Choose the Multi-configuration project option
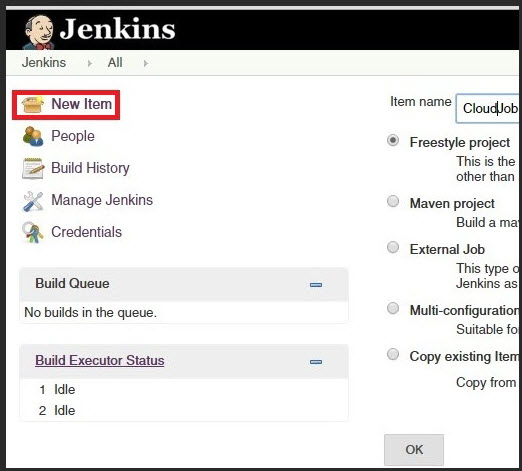The width and height of the screenshot is (522, 471). tap(393, 308)
